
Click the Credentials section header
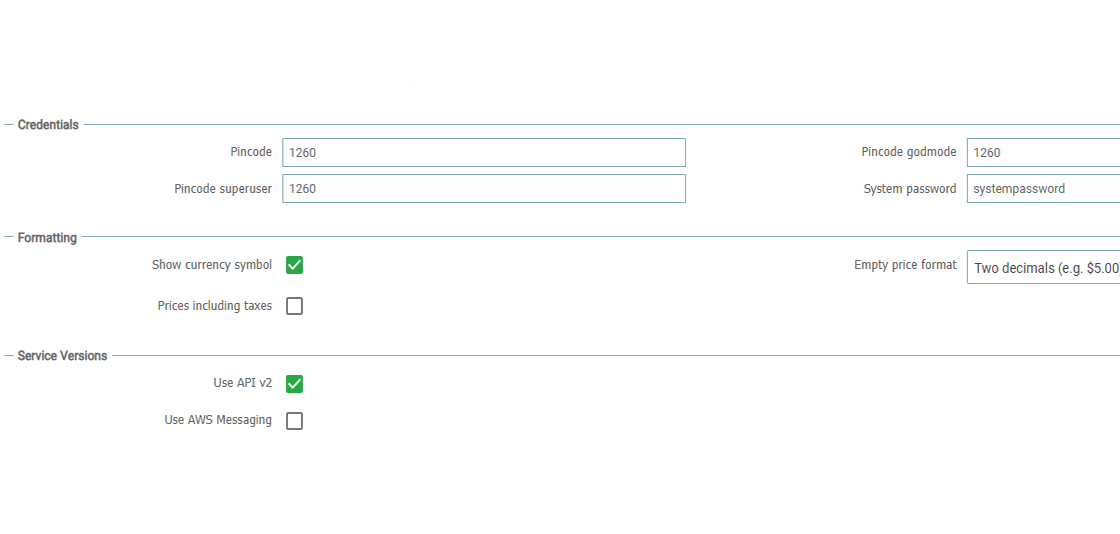tap(48, 125)
